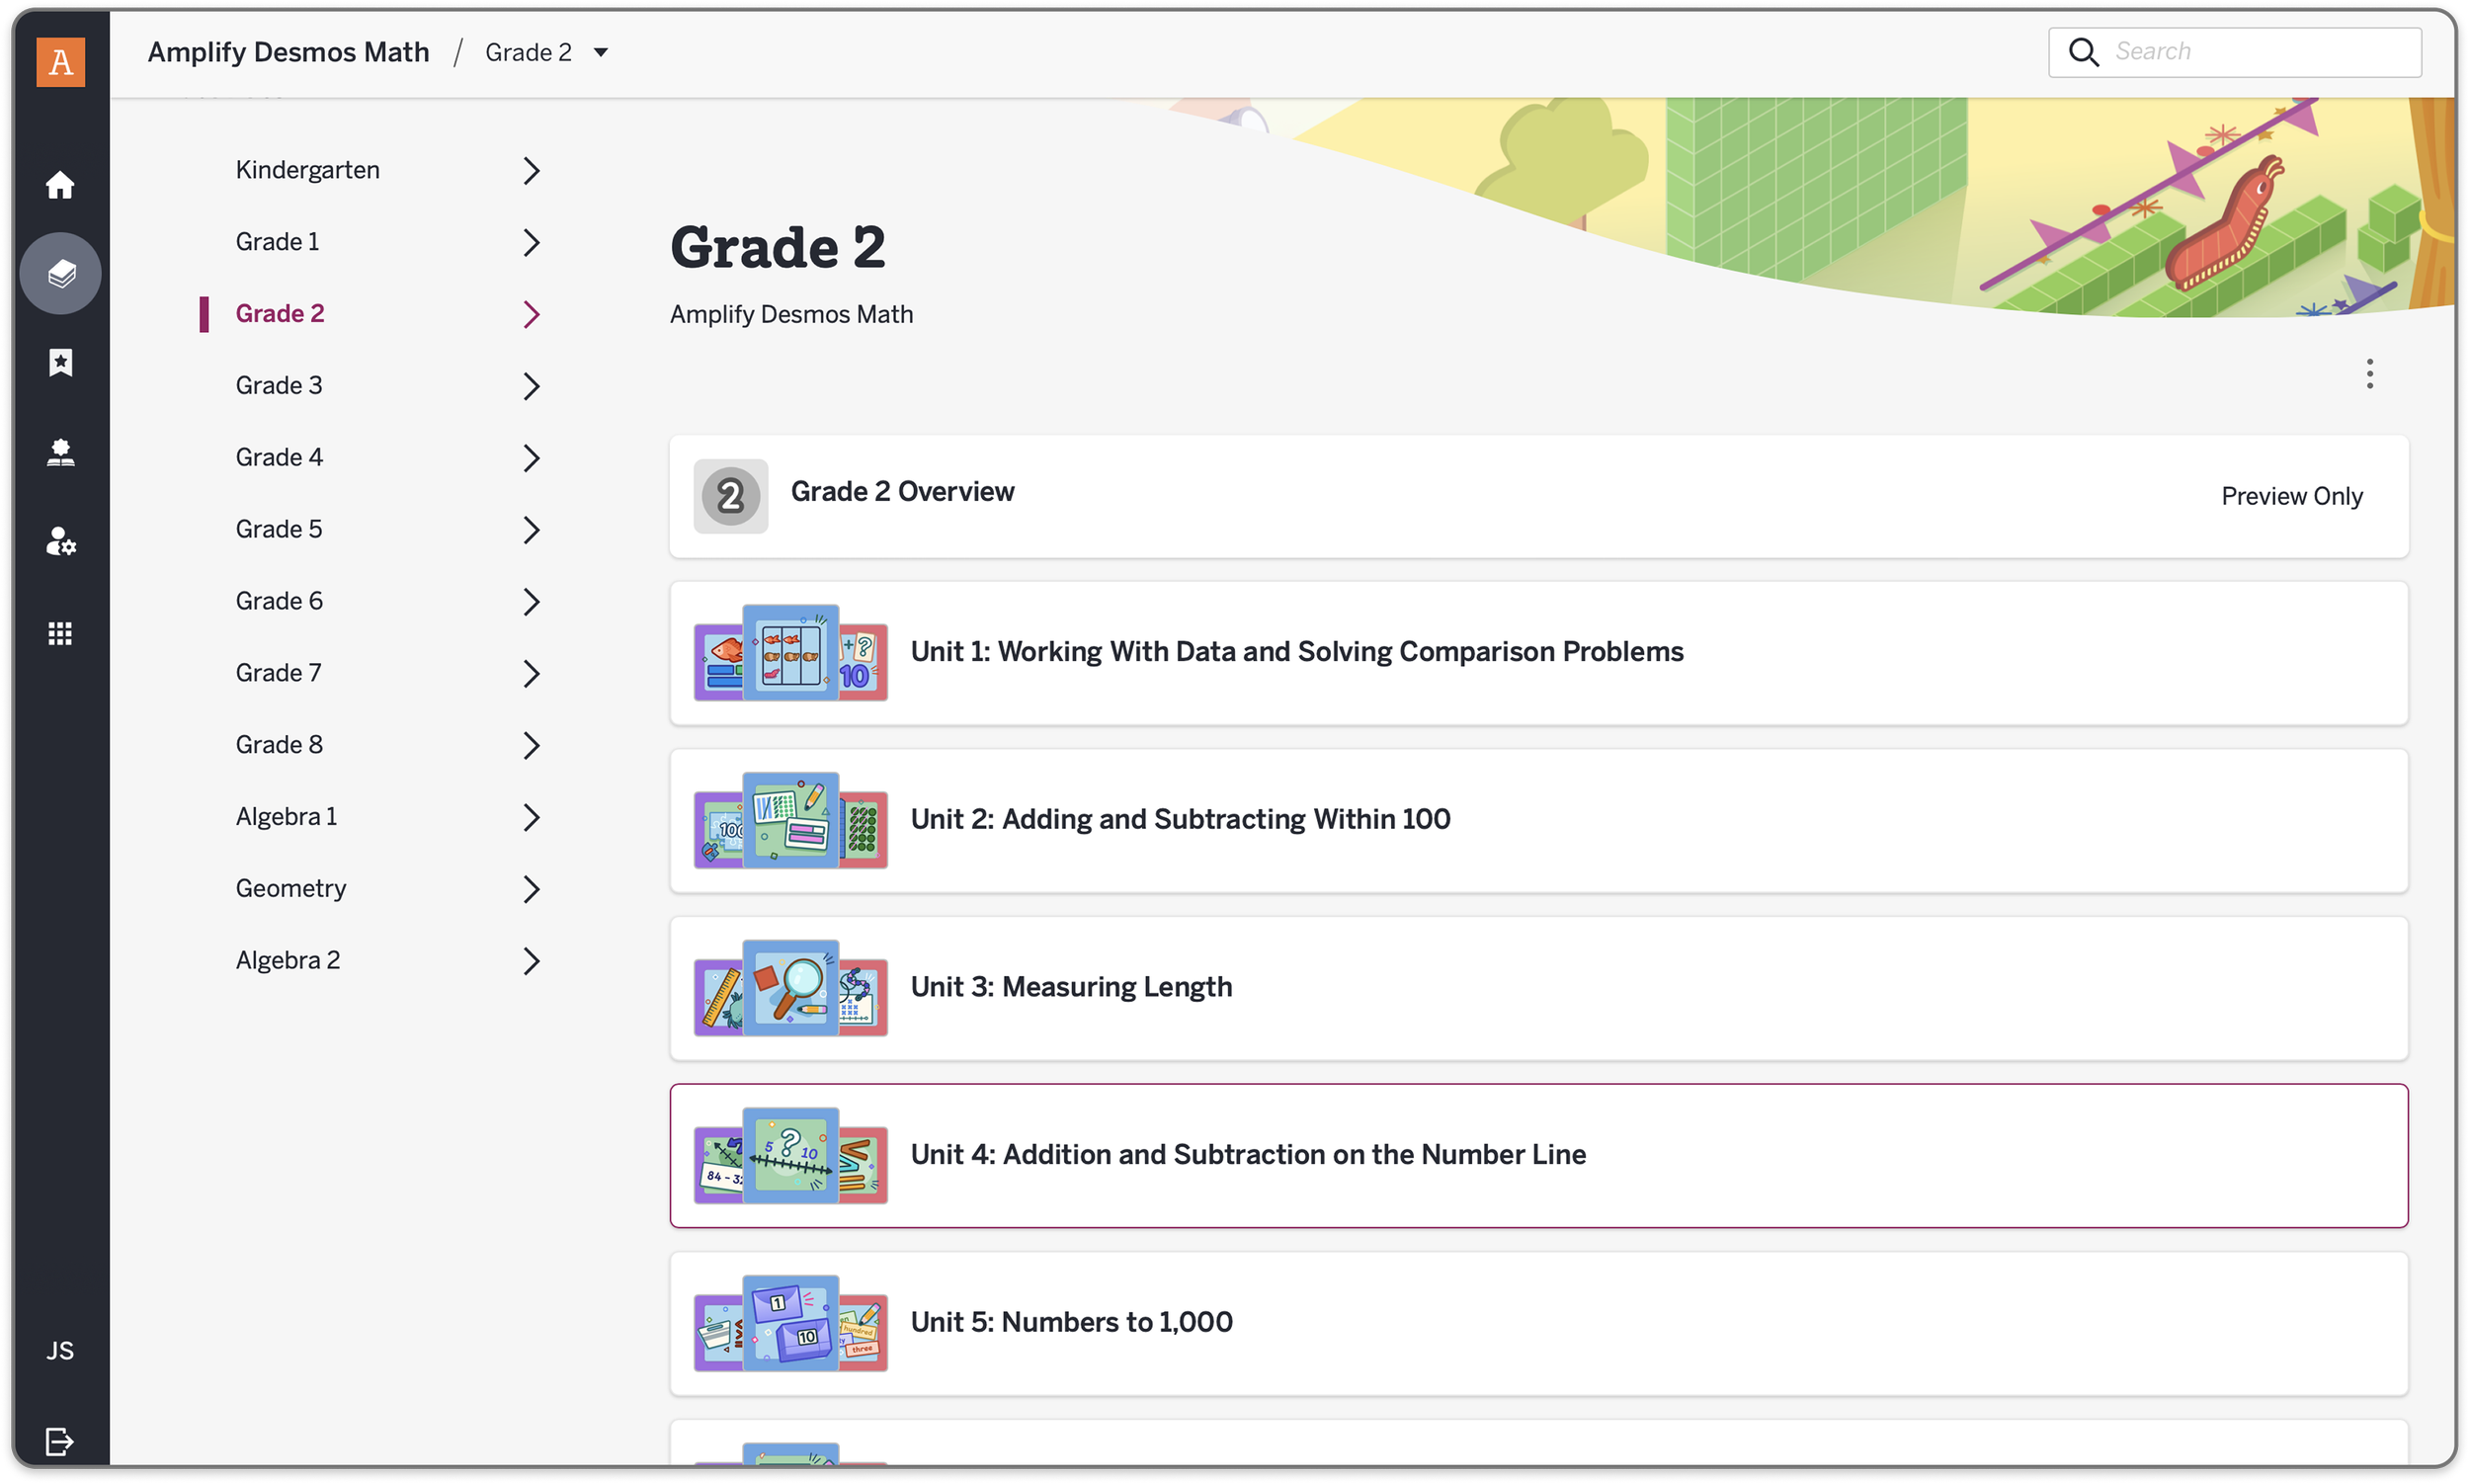Screen dimensions: 2470x1484
Task: Open the three-dot more options menu
Action: click(2369, 374)
